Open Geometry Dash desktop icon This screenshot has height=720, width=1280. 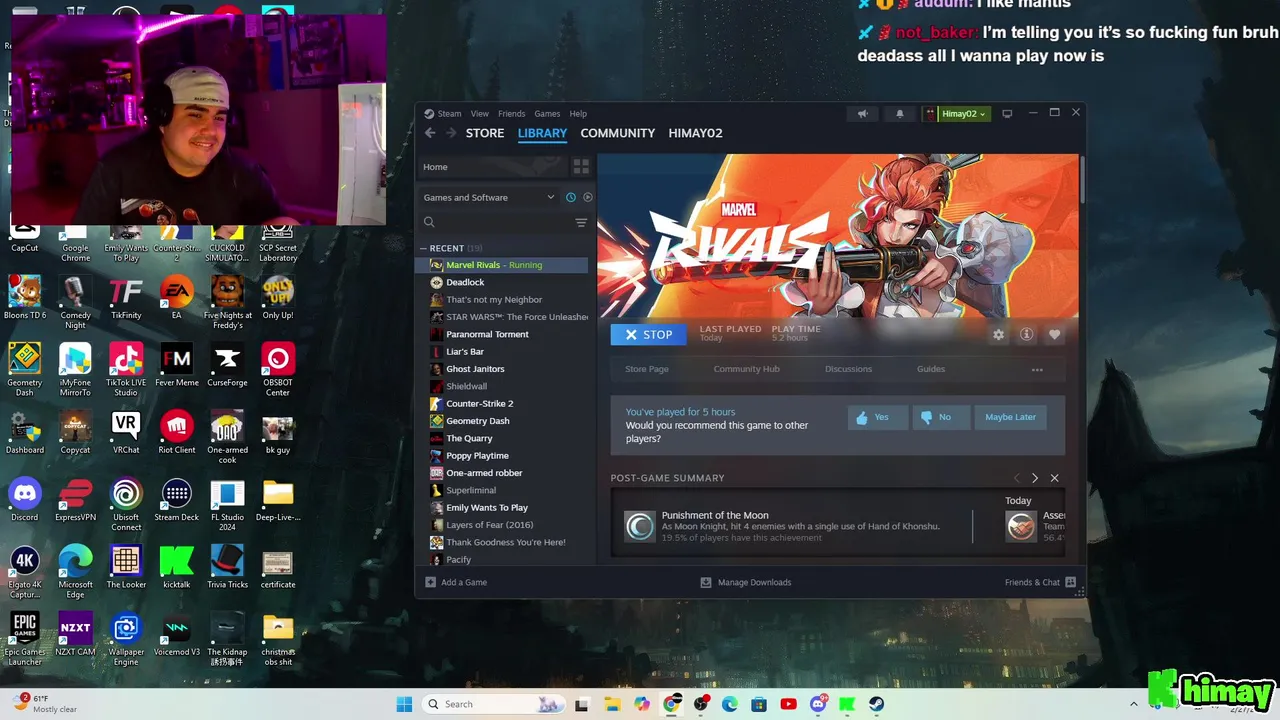(25, 370)
